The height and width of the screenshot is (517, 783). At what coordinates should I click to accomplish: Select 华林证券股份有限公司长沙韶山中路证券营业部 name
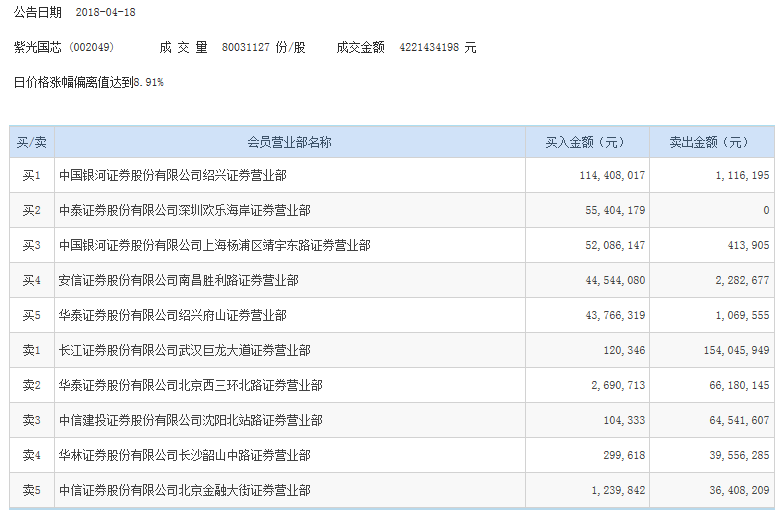(x=185, y=455)
